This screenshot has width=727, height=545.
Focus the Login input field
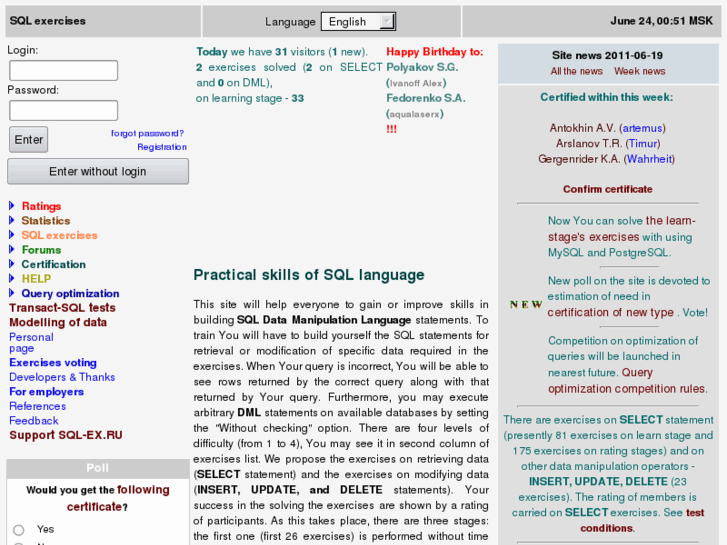point(64,71)
